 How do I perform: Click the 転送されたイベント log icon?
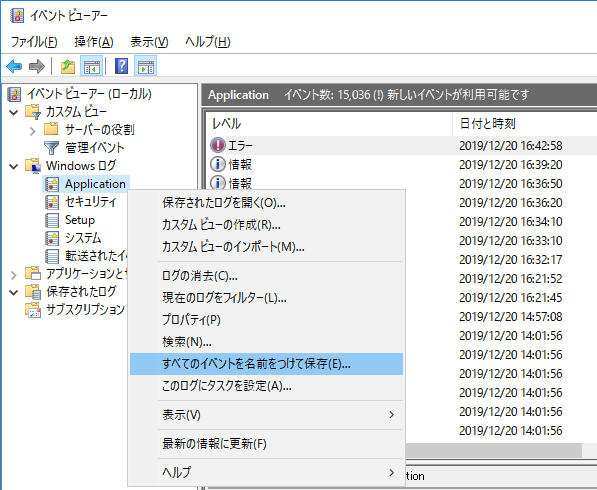click(52, 256)
